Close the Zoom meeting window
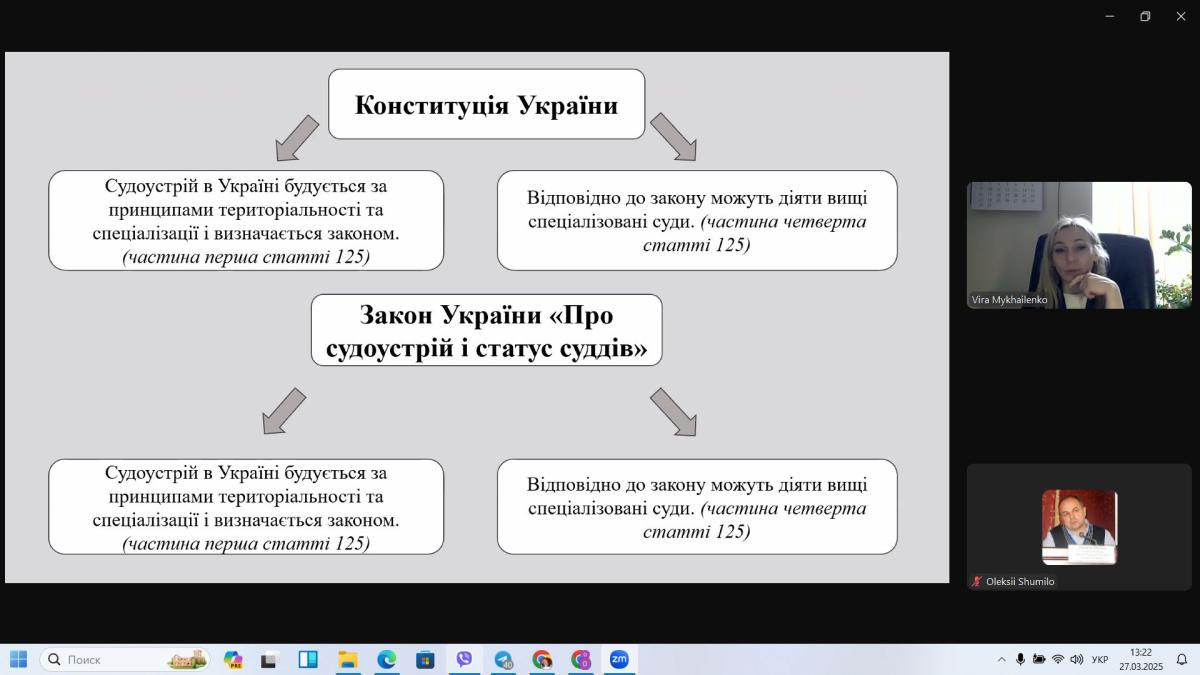The width and height of the screenshot is (1200, 675). [1180, 16]
